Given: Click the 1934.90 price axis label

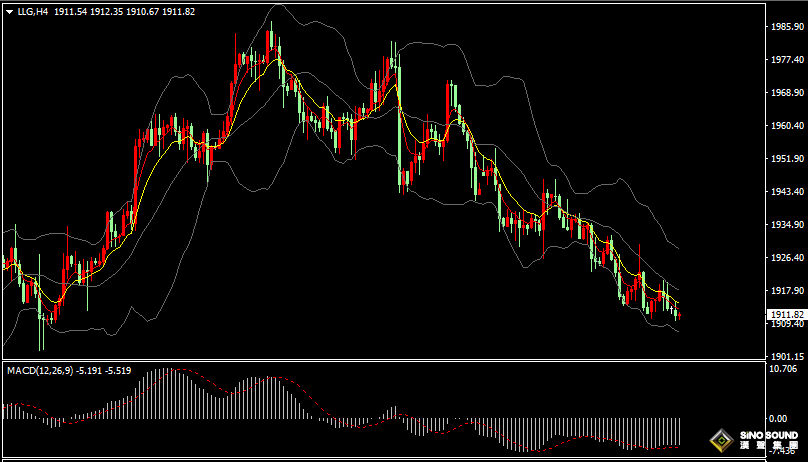Looking at the screenshot, I should point(787,224).
